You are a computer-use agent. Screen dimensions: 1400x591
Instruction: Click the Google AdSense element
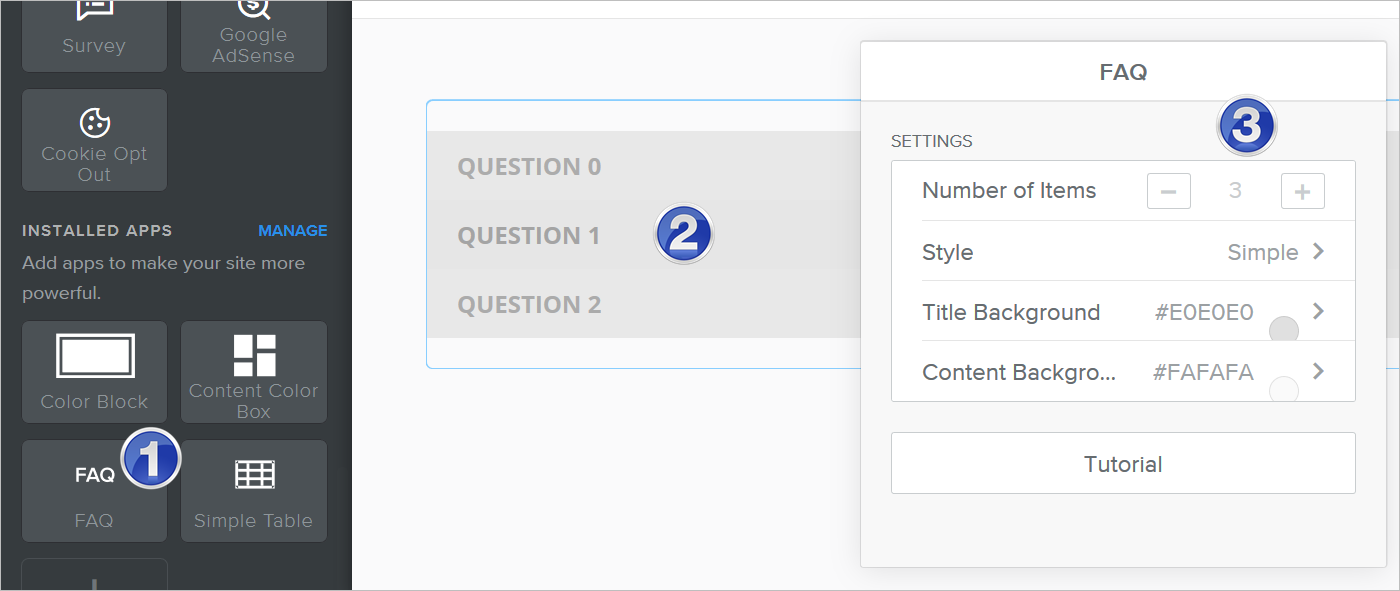pos(253,35)
